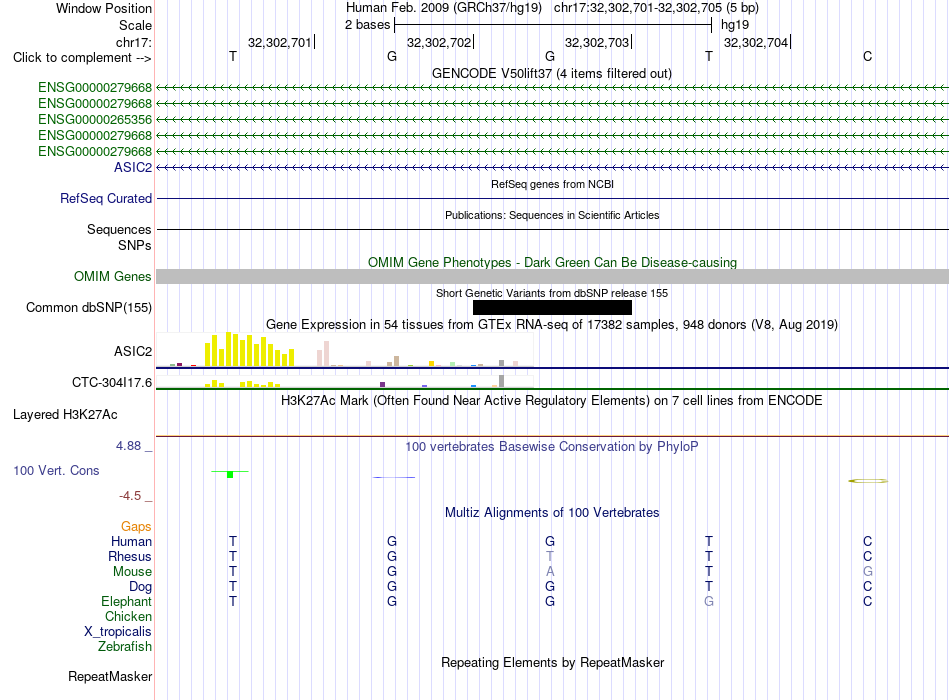Screen dimensions: 950x700
Task: Click the black dbSNP variant item
Action: pos(552,307)
